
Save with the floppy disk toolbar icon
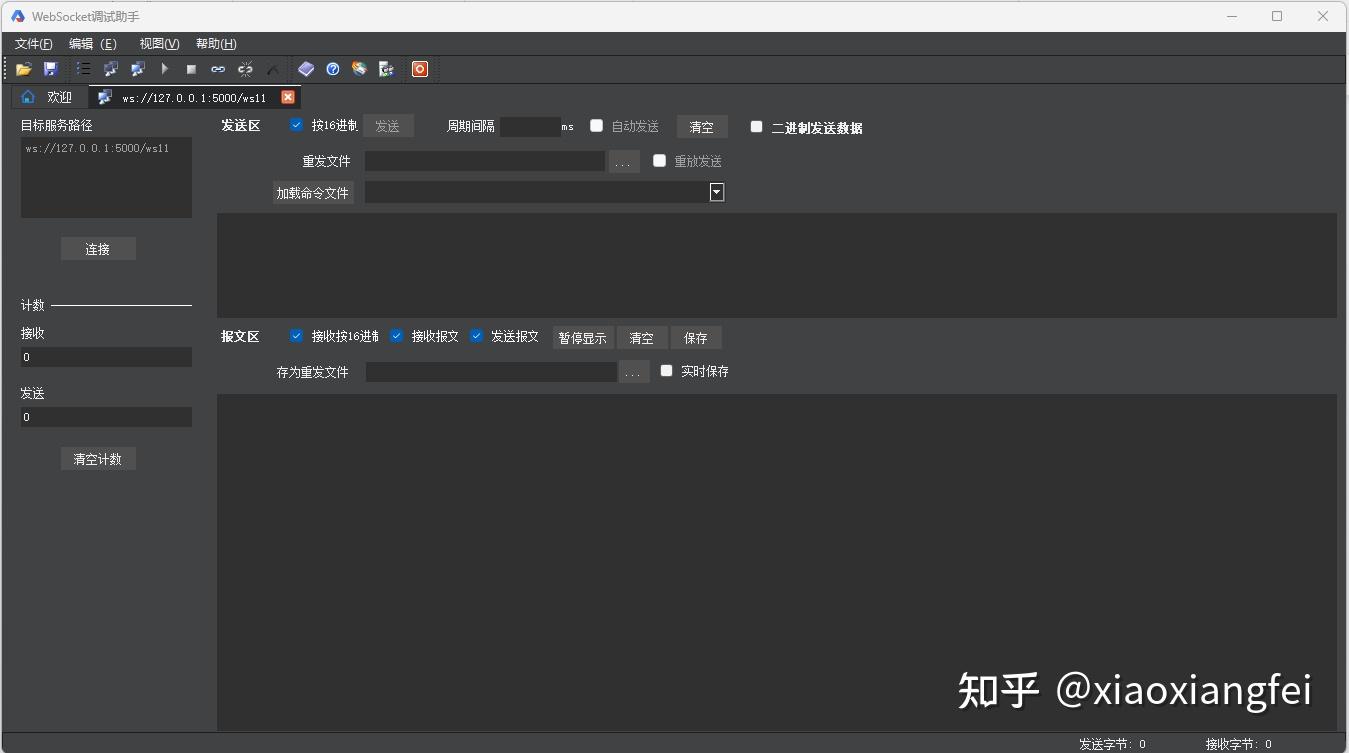[51, 69]
